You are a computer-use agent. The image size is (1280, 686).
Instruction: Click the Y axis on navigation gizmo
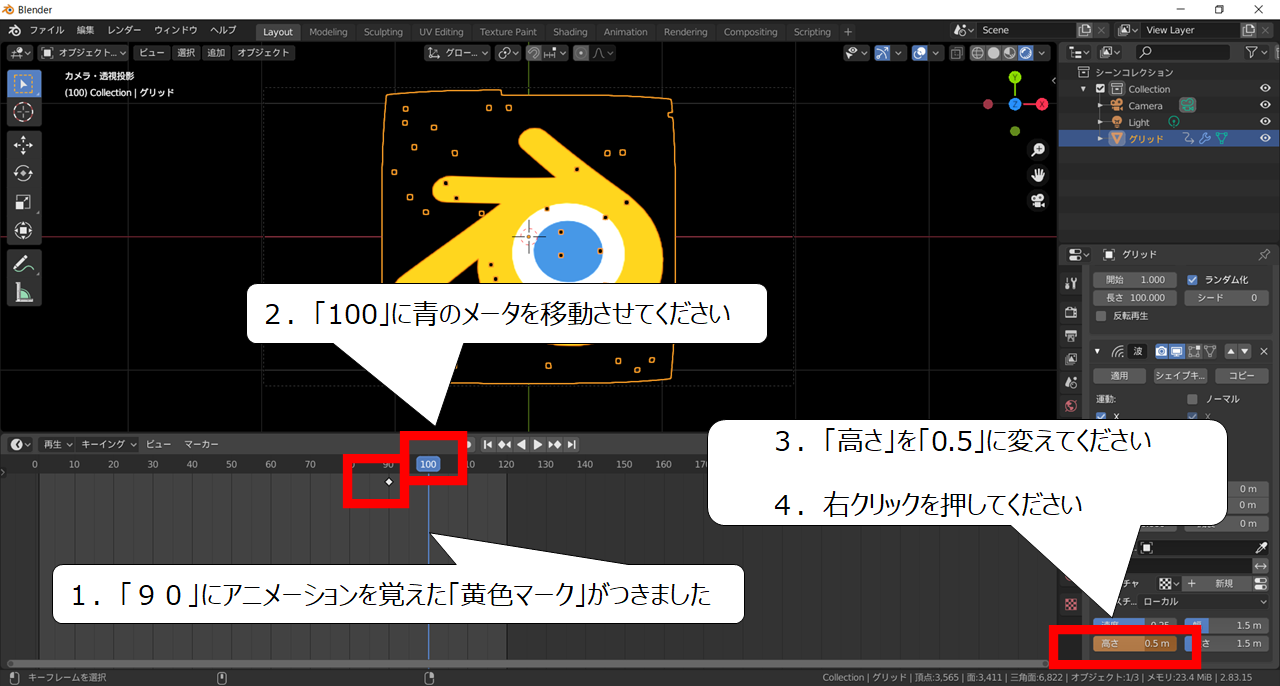1015,77
